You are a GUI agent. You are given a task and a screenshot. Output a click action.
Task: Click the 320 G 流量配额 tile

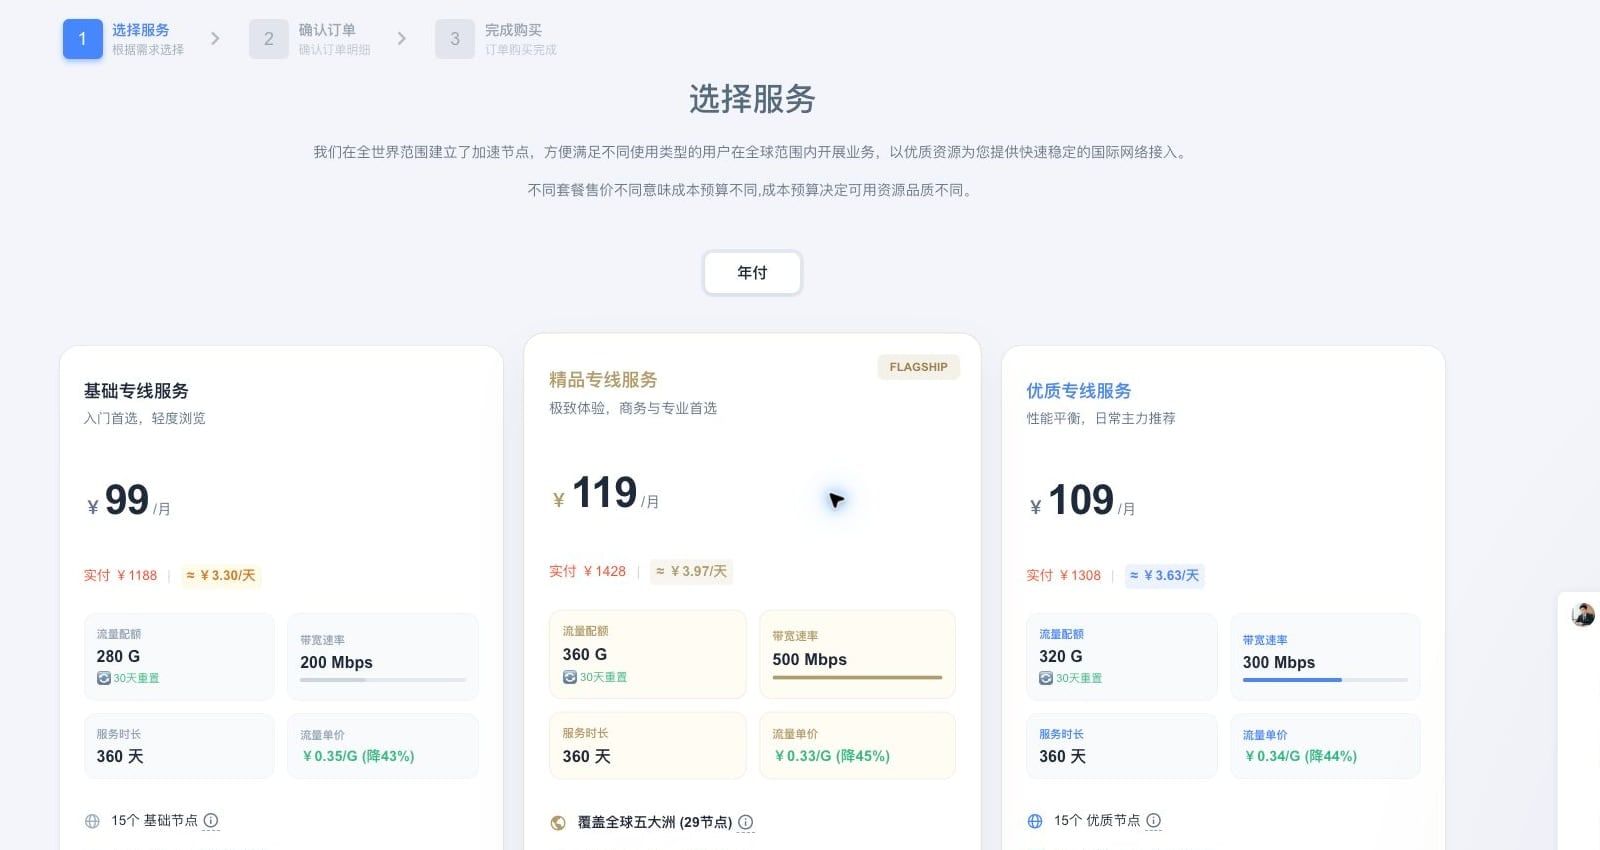1121,656
